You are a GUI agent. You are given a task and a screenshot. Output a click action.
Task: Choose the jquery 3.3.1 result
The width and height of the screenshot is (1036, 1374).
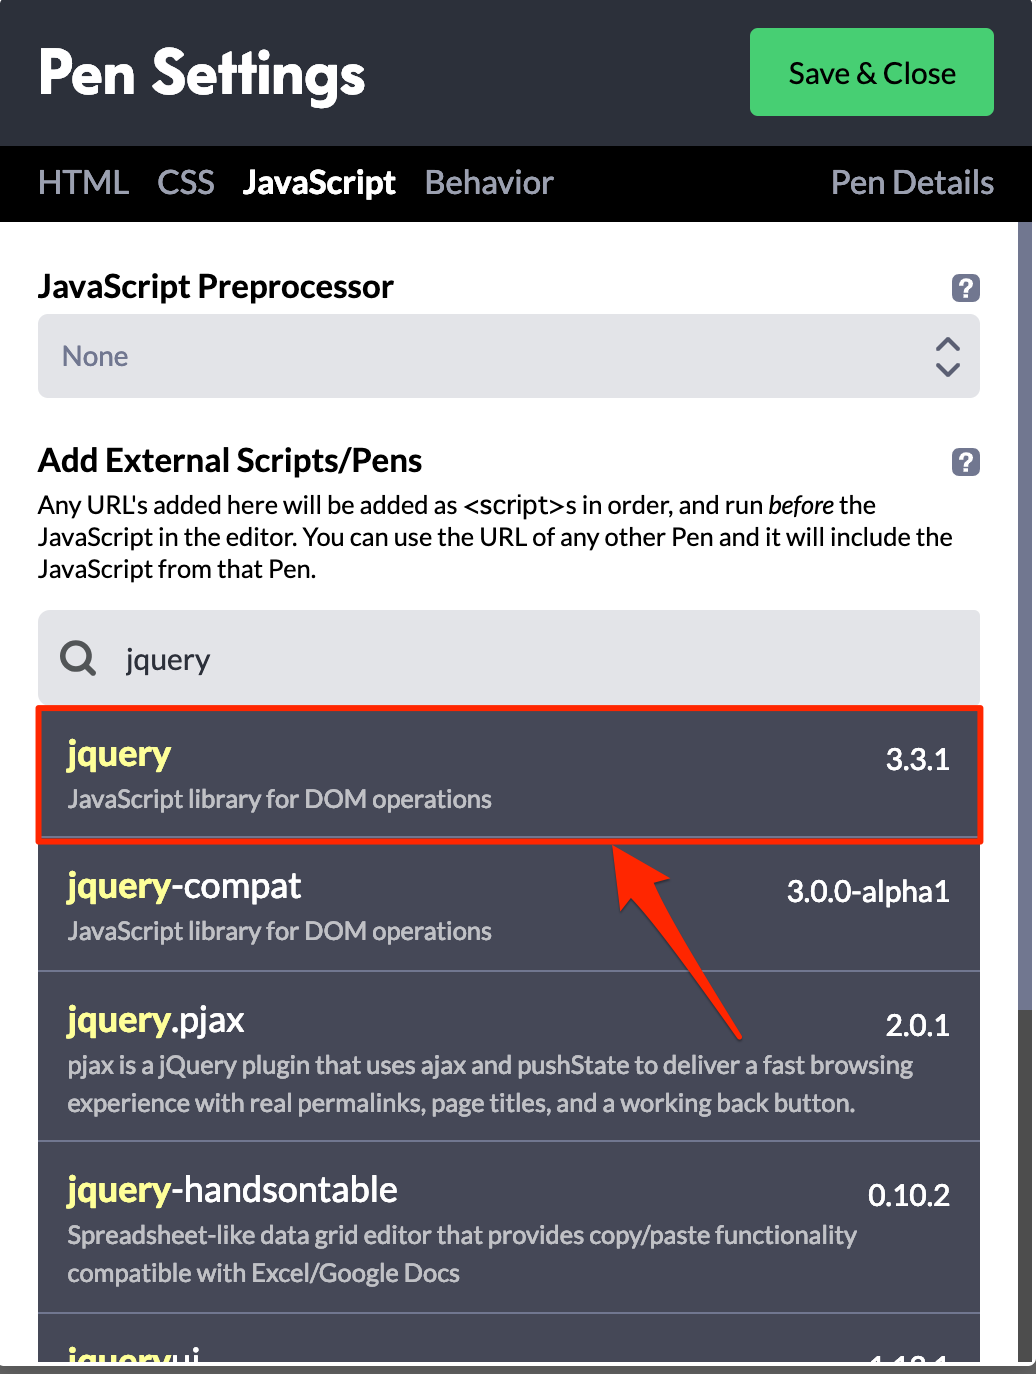pyautogui.click(x=509, y=775)
